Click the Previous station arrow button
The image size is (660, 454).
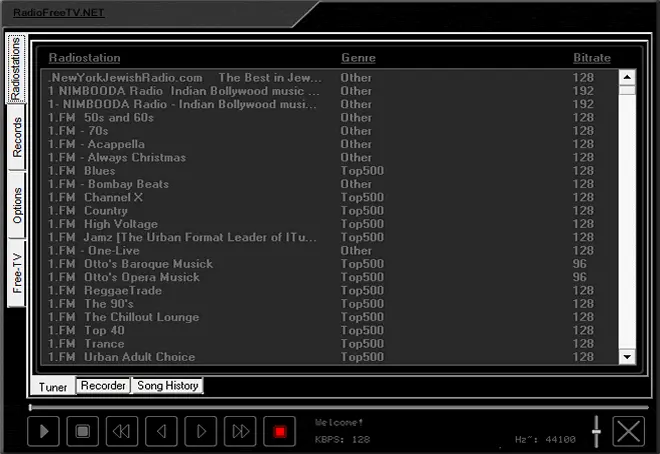pos(161,431)
